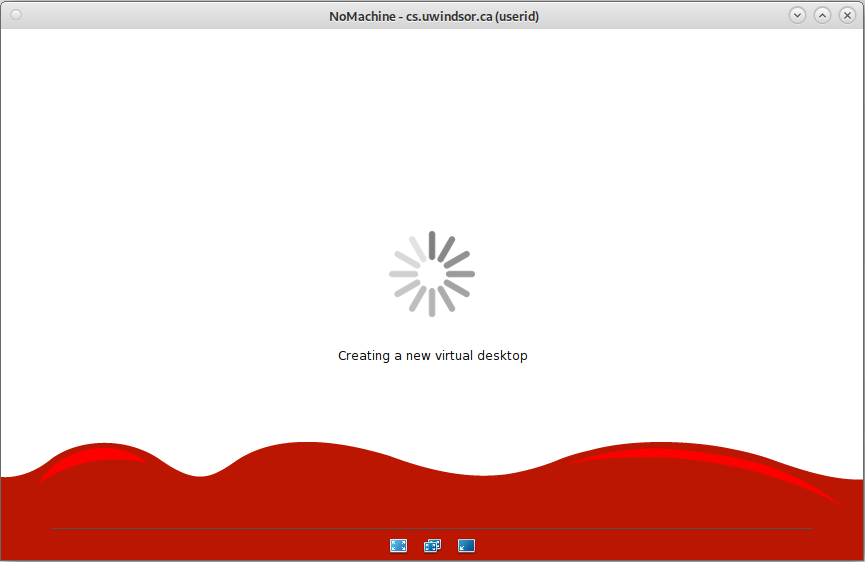Select the "Creating a new virtual desktop" message
The image size is (865, 562).
click(432, 356)
